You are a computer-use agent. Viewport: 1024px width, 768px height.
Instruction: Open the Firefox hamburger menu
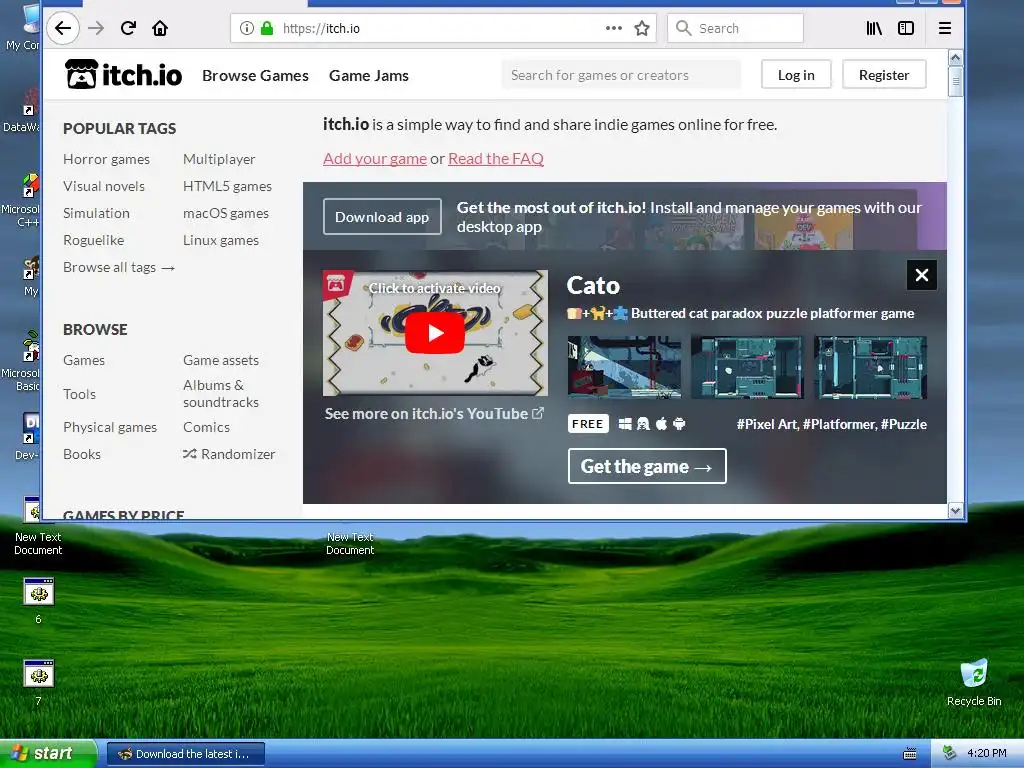click(944, 28)
